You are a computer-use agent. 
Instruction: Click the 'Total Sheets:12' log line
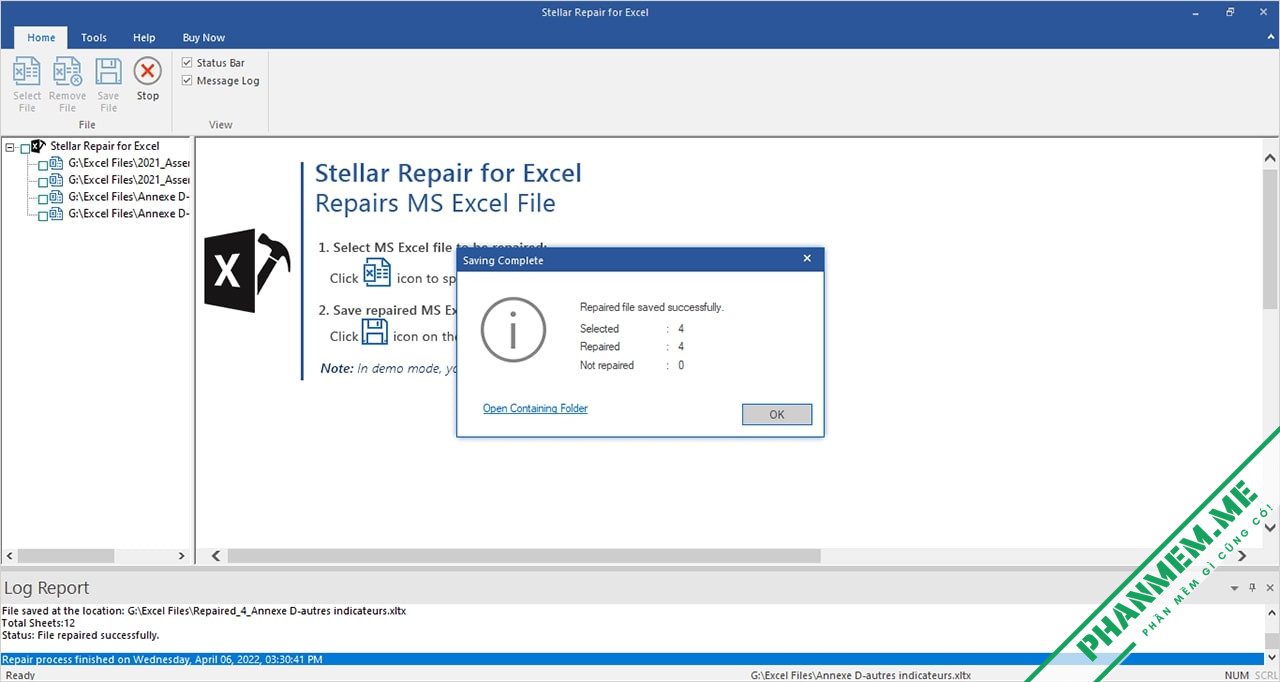pos(40,623)
